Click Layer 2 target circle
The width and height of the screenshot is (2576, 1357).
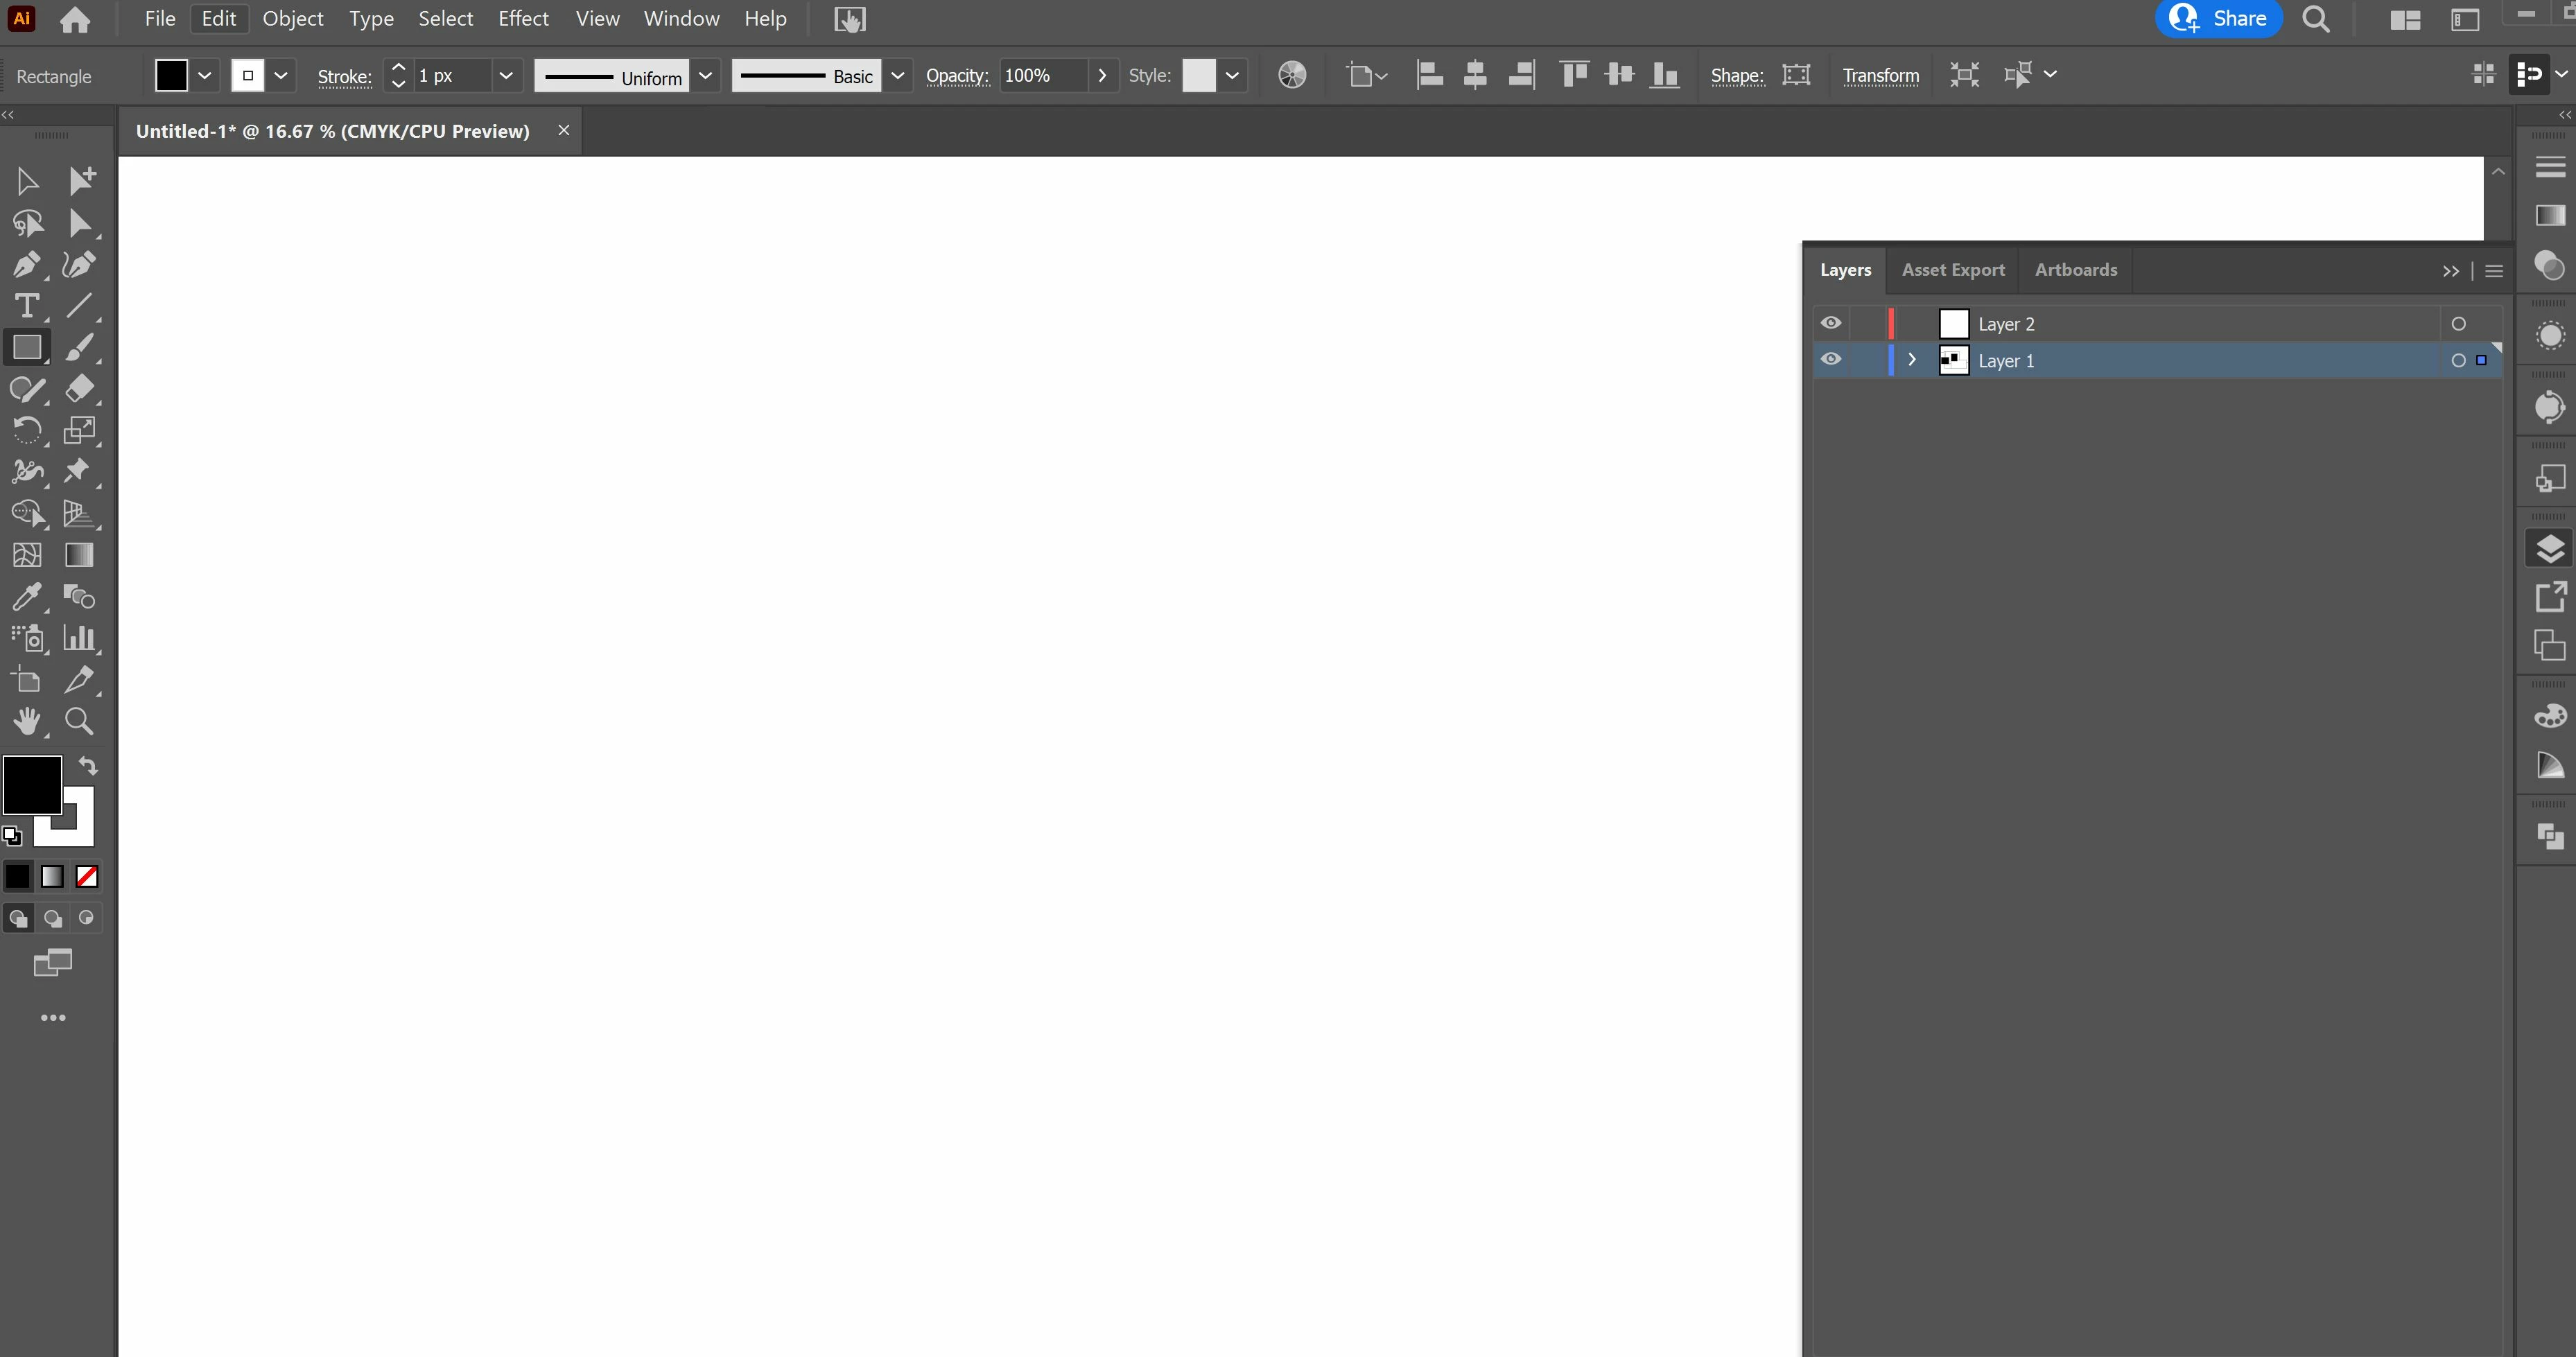tap(2458, 324)
